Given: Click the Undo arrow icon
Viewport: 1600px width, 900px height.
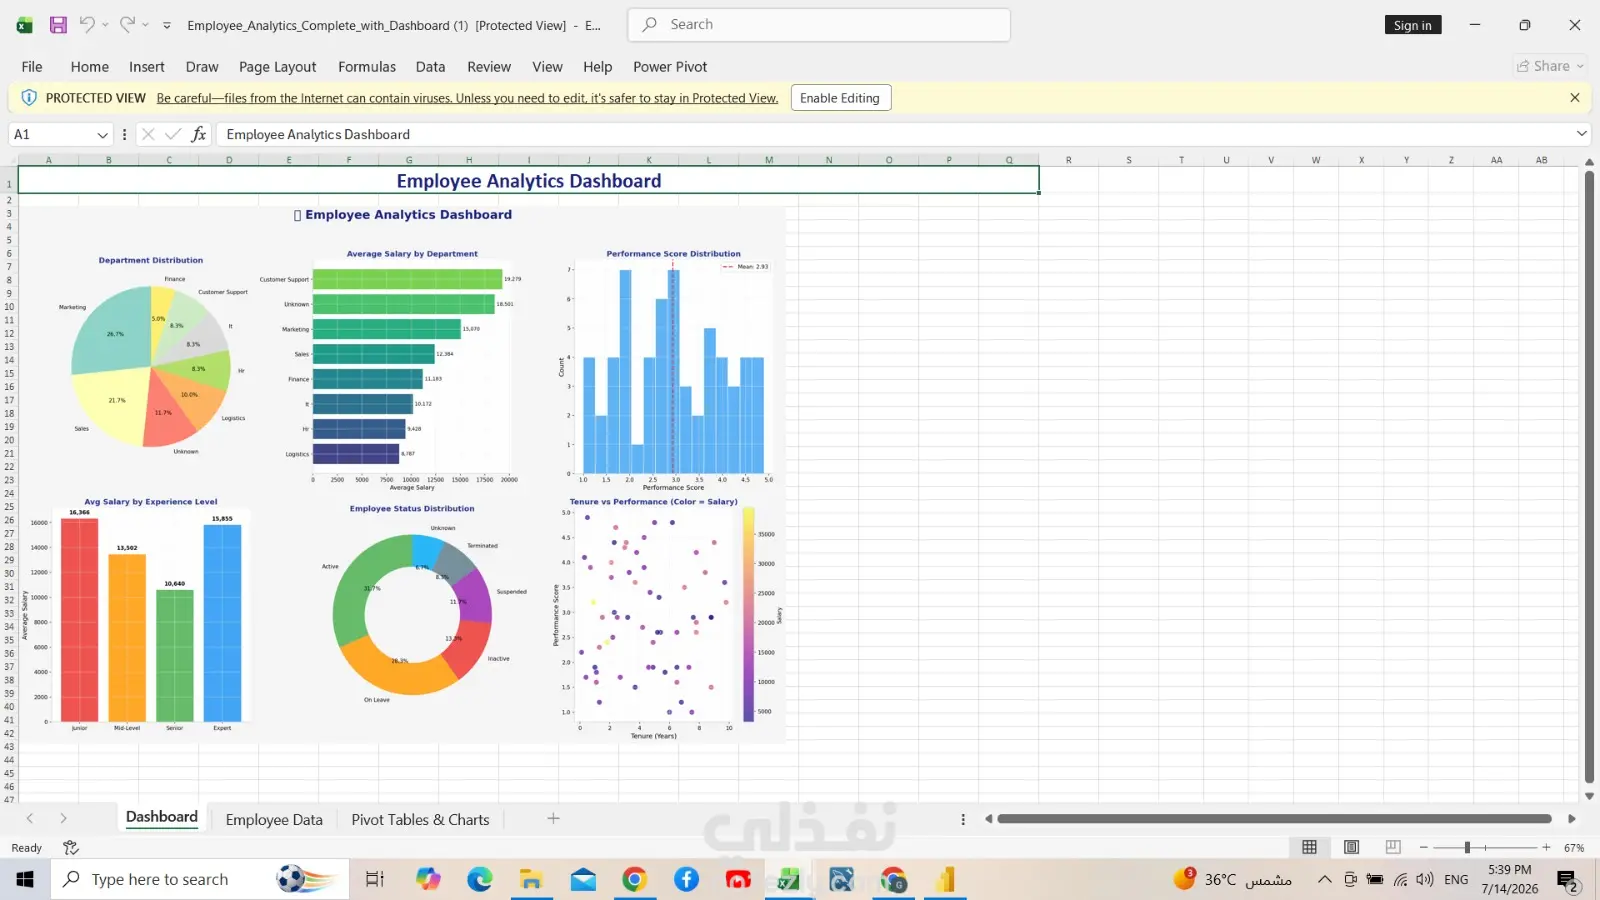Looking at the screenshot, I should tap(87, 25).
